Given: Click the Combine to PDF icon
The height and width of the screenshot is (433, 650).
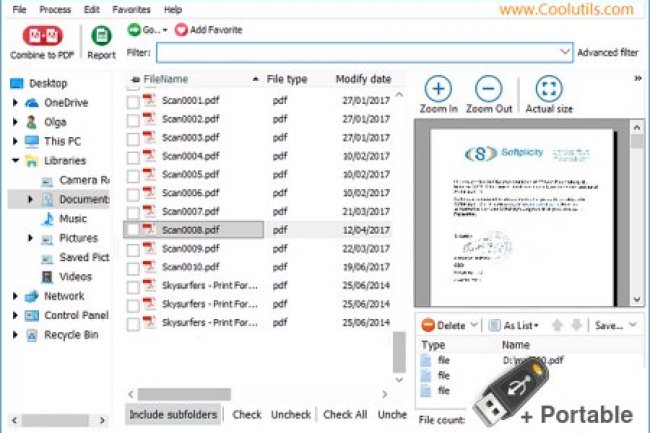Looking at the screenshot, I should 42,36.
